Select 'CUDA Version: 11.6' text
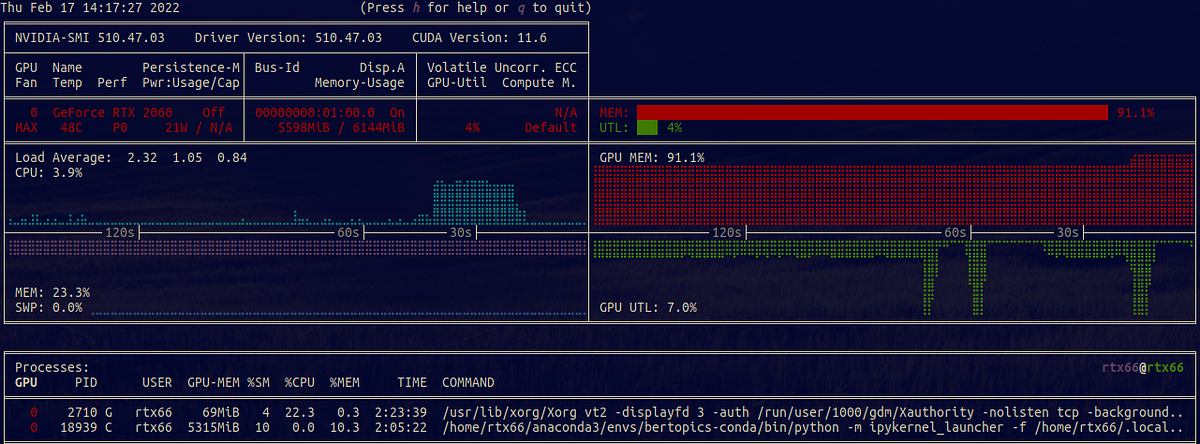Screen dimensions: 1200x444 pos(479,38)
